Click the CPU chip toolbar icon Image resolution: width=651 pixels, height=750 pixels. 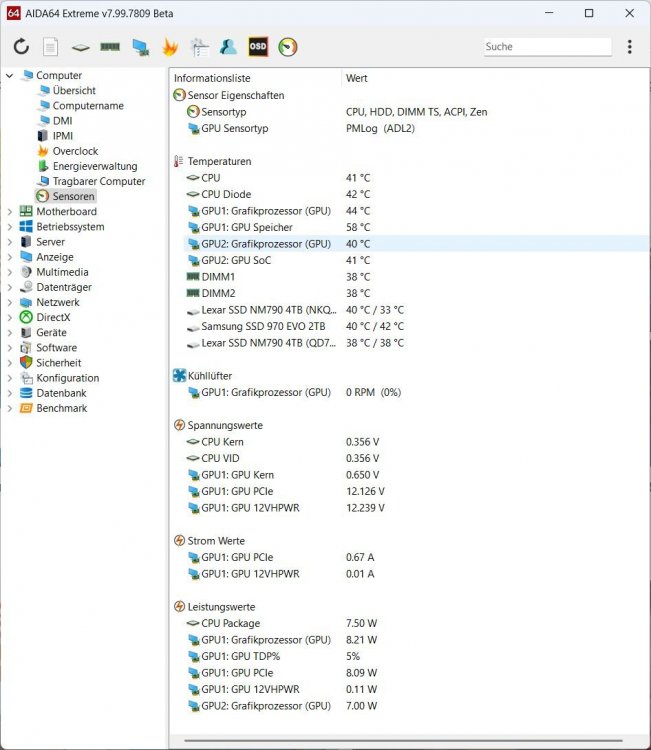80,47
